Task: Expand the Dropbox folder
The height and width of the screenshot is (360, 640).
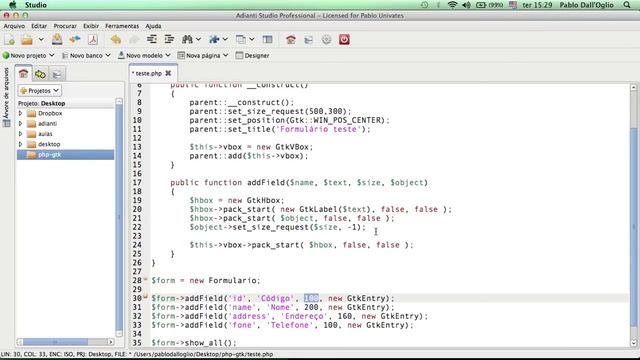Action: [20, 113]
